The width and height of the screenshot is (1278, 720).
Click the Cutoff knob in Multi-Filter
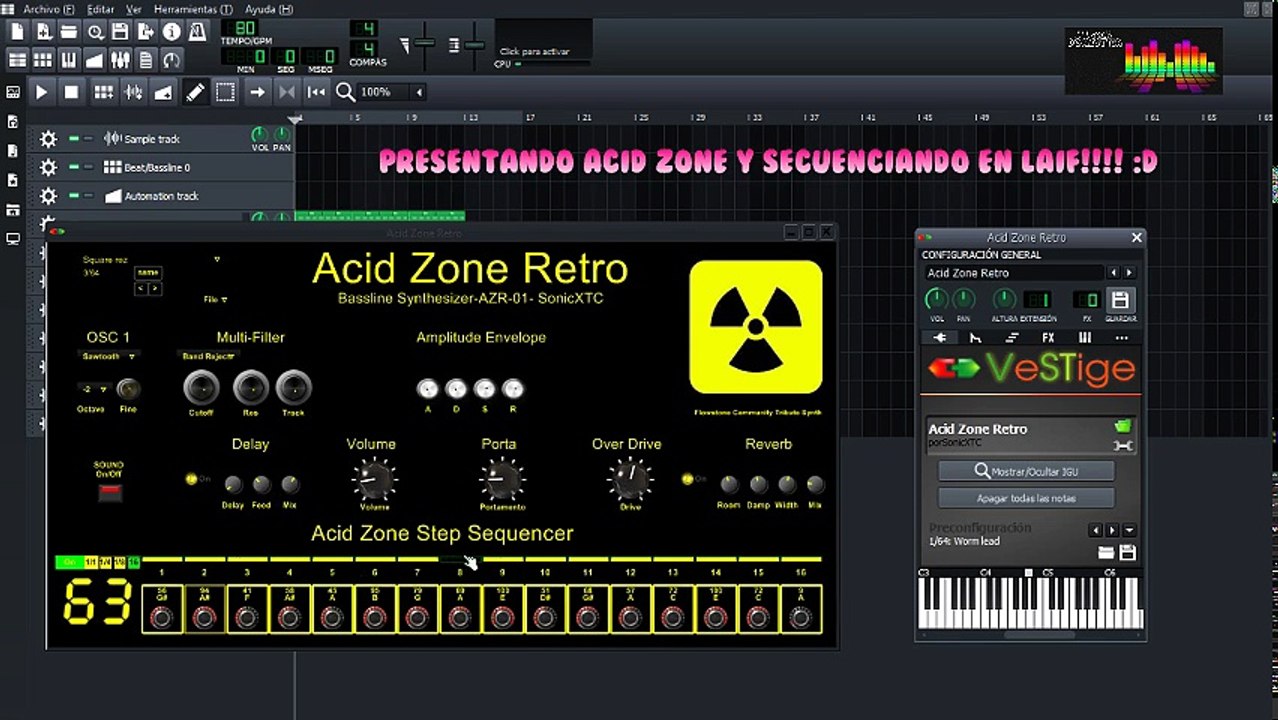201,387
